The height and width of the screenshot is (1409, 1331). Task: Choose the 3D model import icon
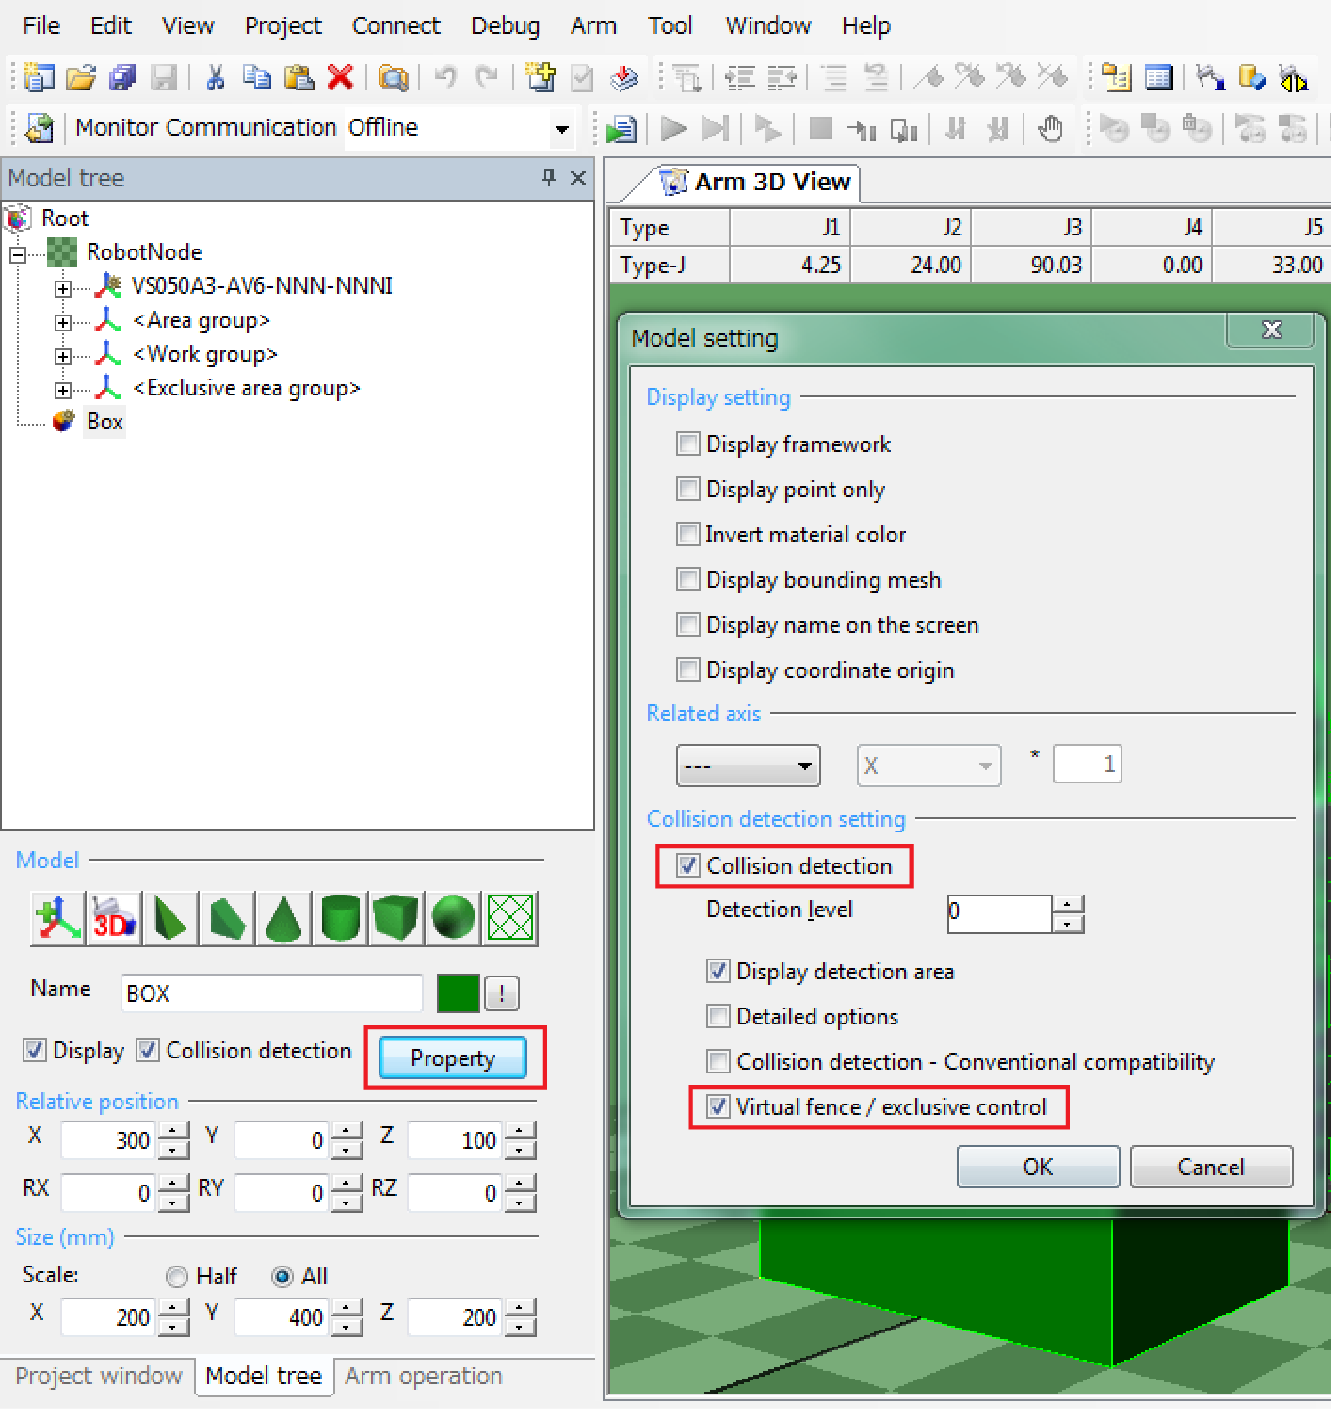[114, 918]
